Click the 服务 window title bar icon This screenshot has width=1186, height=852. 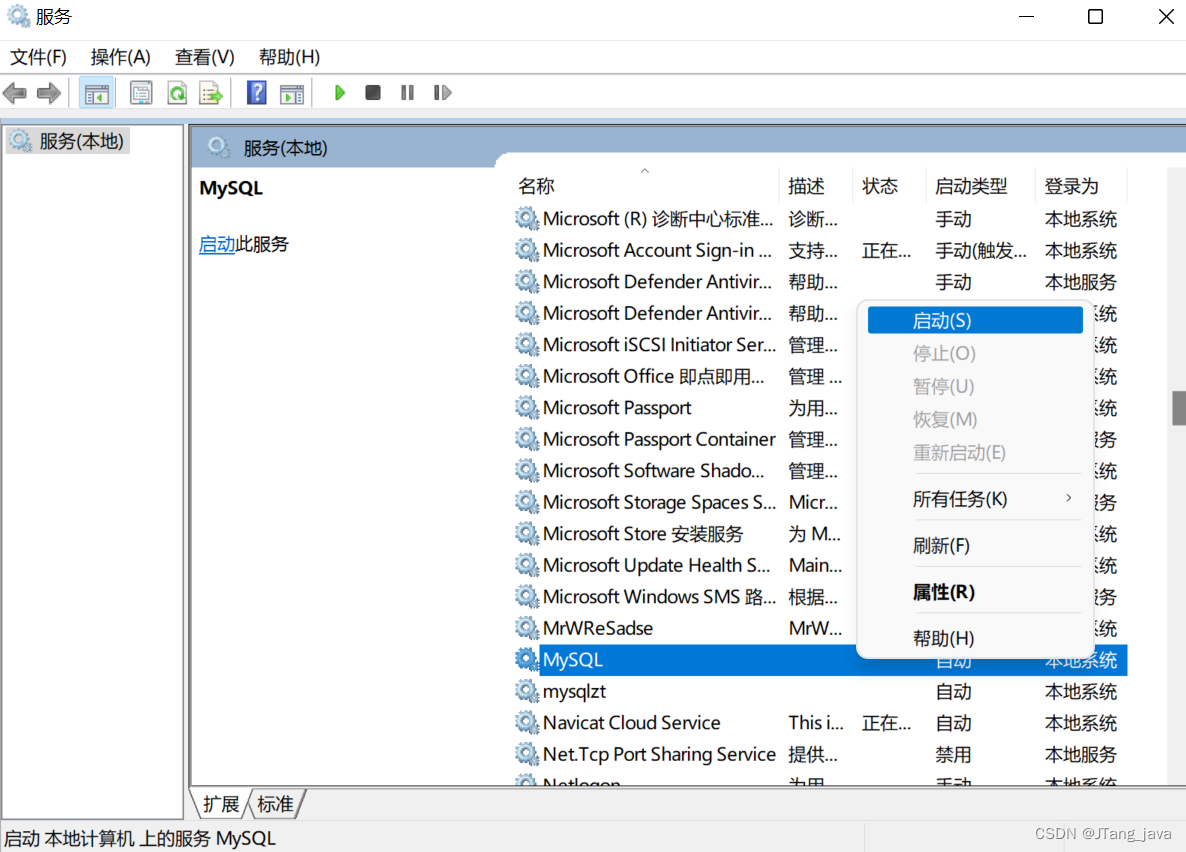[18, 16]
